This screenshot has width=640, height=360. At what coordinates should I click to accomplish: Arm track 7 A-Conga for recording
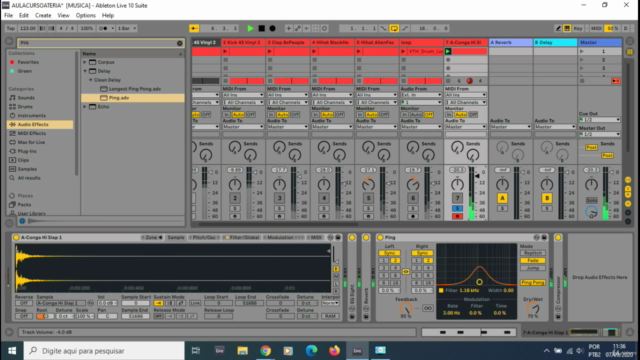457,216
